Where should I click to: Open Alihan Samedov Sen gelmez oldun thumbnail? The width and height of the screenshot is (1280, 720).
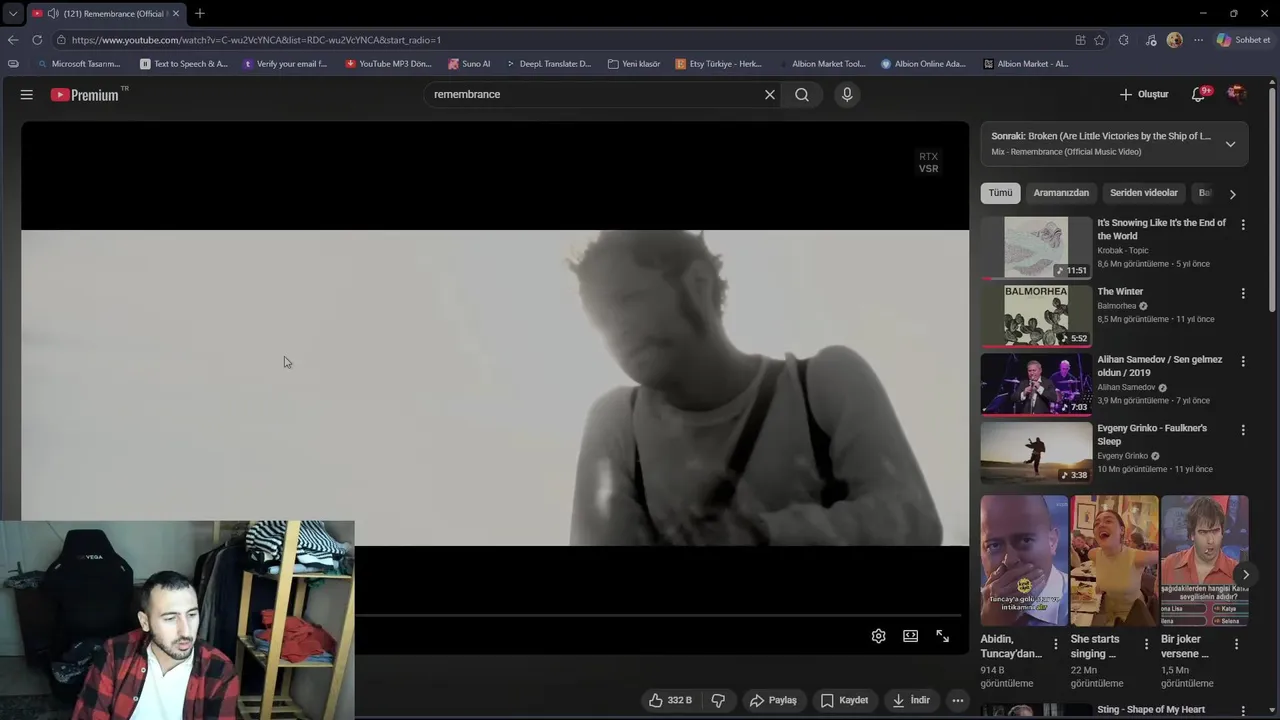(x=1036, y=383)
